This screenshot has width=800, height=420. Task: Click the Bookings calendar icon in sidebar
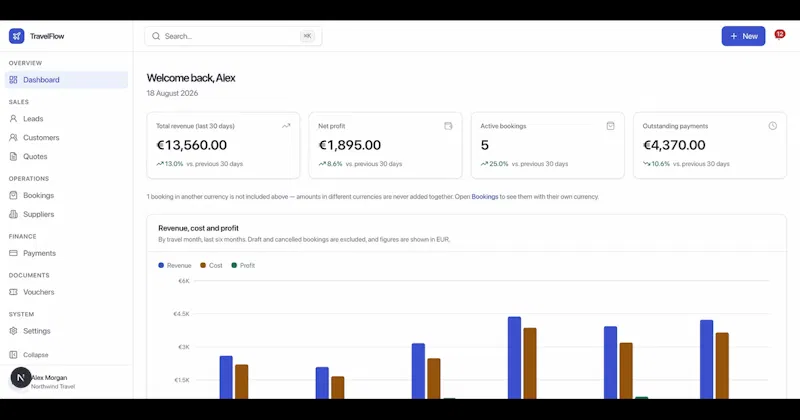click(13, 195)
